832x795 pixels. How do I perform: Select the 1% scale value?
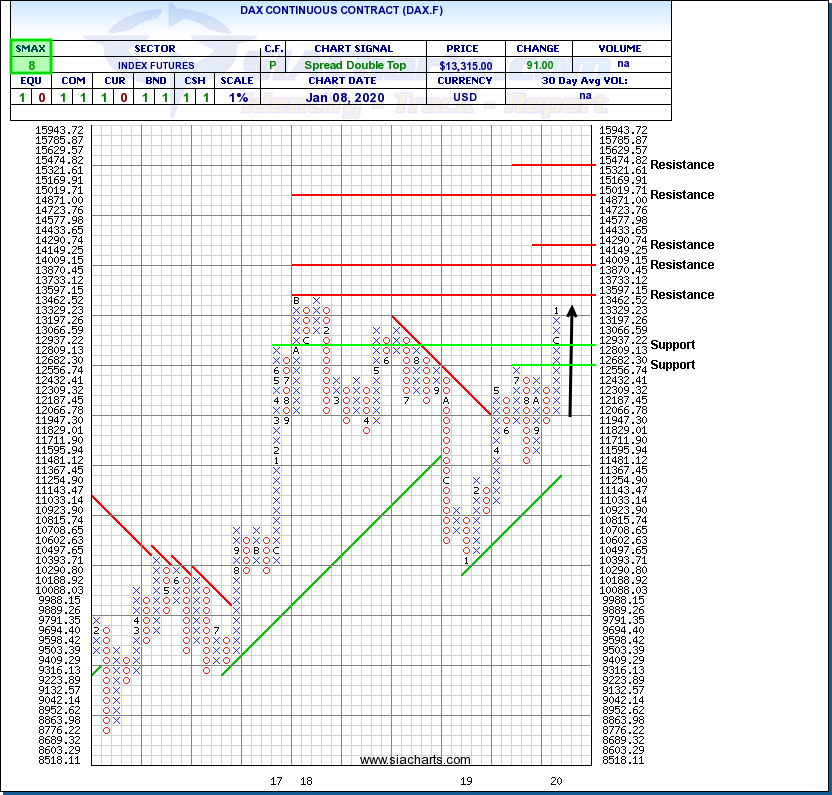[x=237, y=98]
